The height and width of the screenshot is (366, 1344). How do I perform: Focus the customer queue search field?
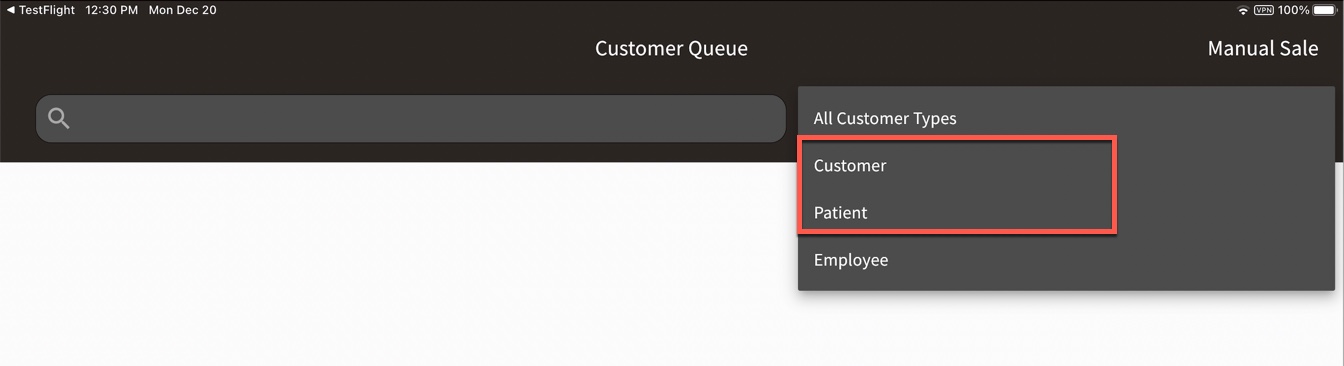pyautogui.click(x=411, y=119)
